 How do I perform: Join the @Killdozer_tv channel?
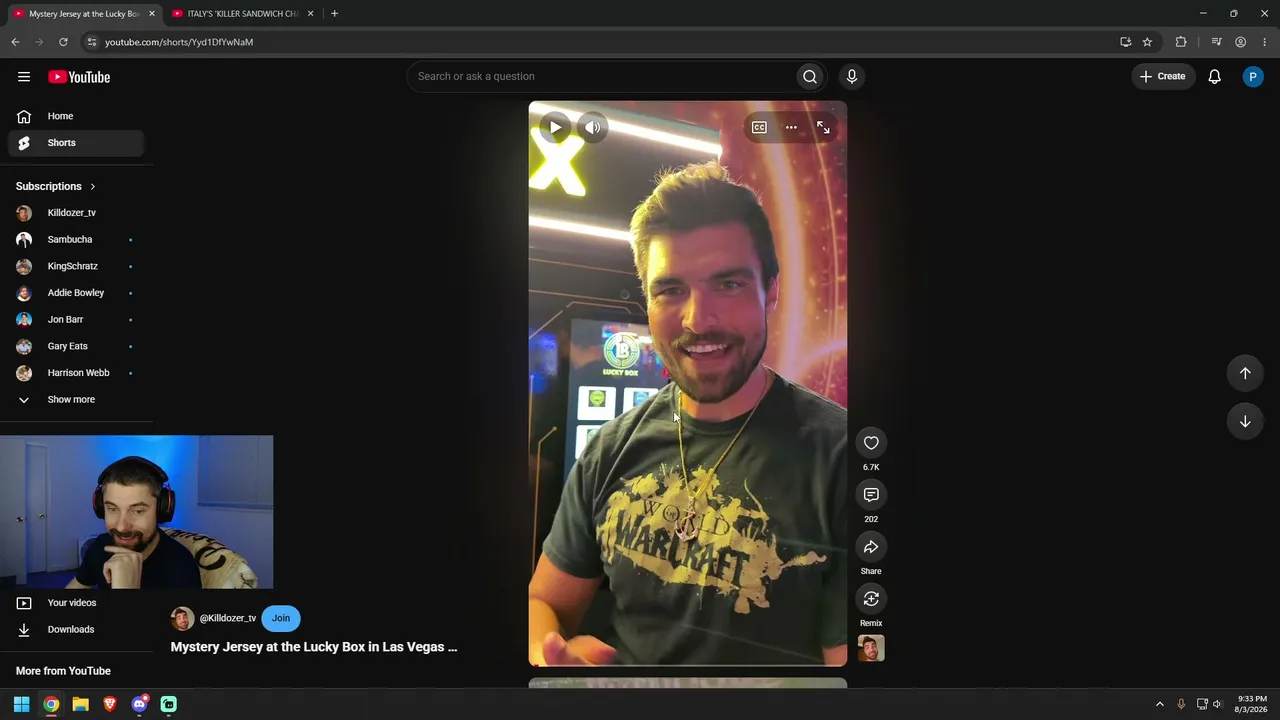(281, 618)
